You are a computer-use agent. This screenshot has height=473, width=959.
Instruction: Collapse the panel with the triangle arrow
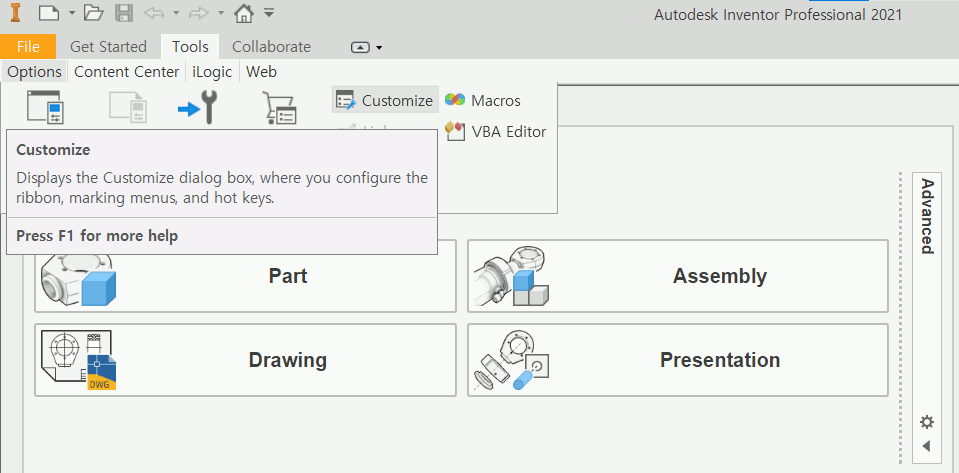coord(926,446)
